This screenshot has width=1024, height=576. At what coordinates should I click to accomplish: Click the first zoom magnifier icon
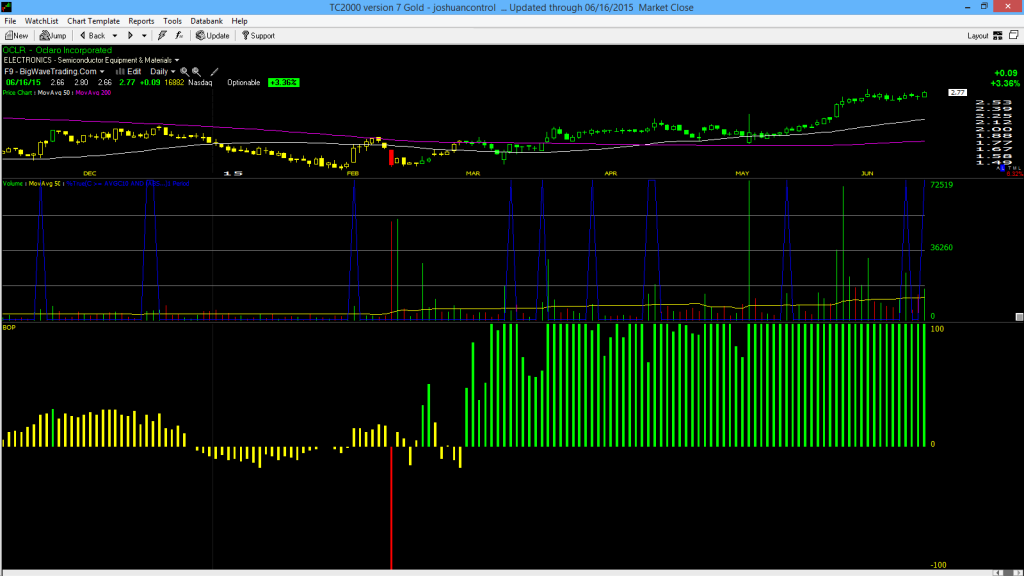click(185, 72)
